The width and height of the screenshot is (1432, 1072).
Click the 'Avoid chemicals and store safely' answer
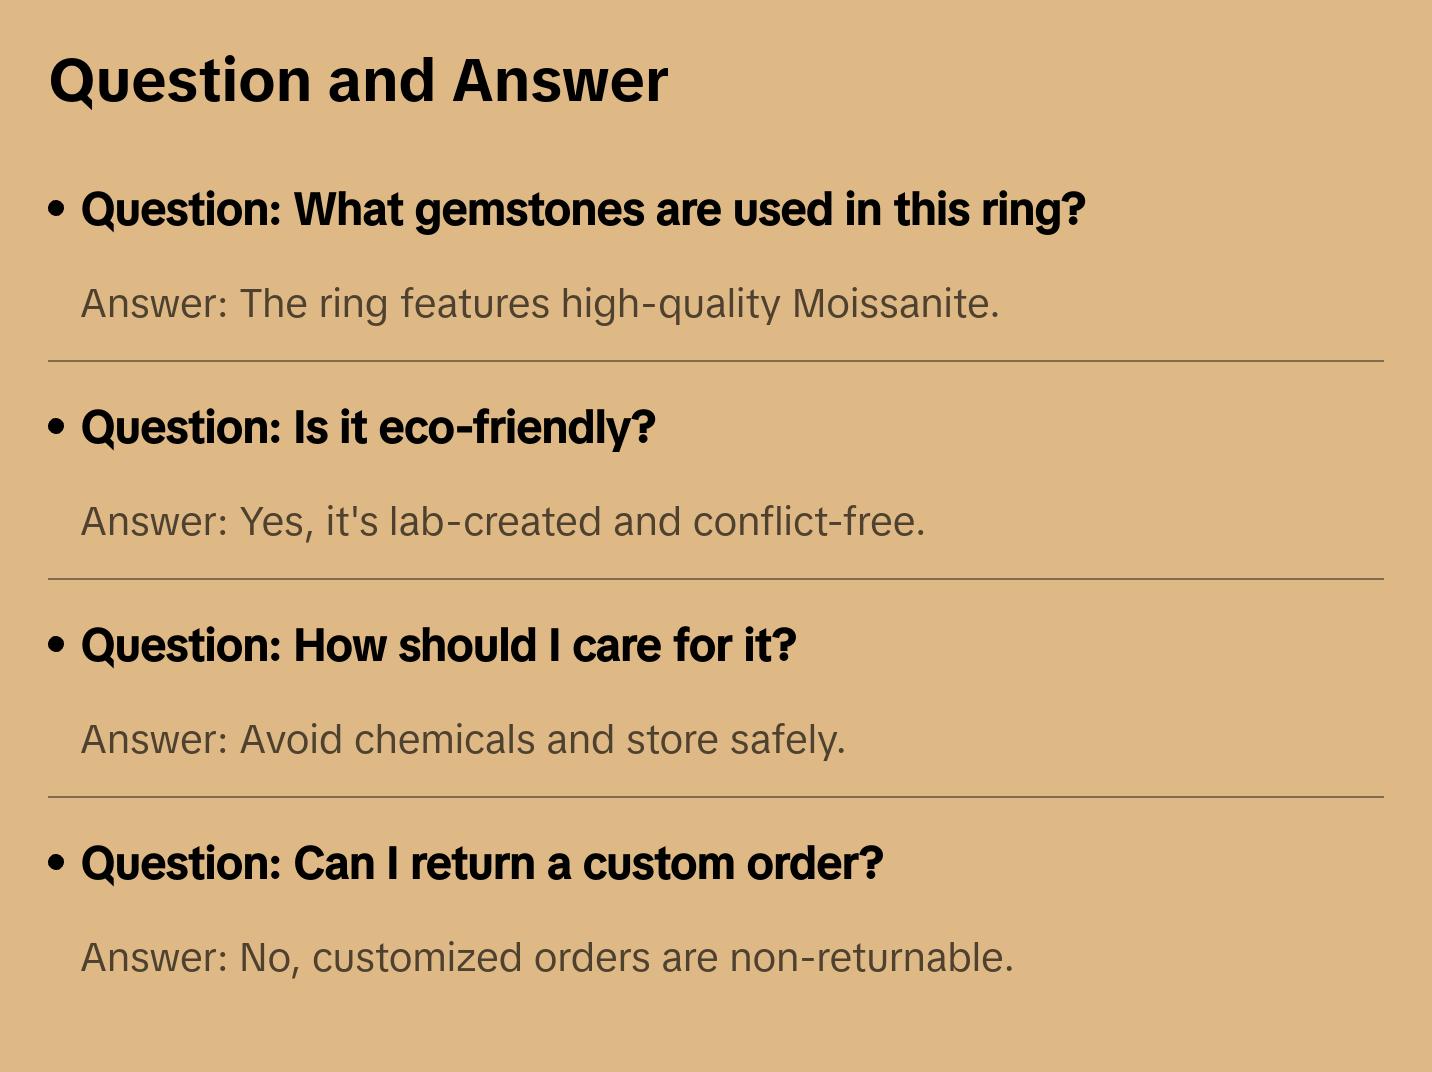tap(463, 740)
